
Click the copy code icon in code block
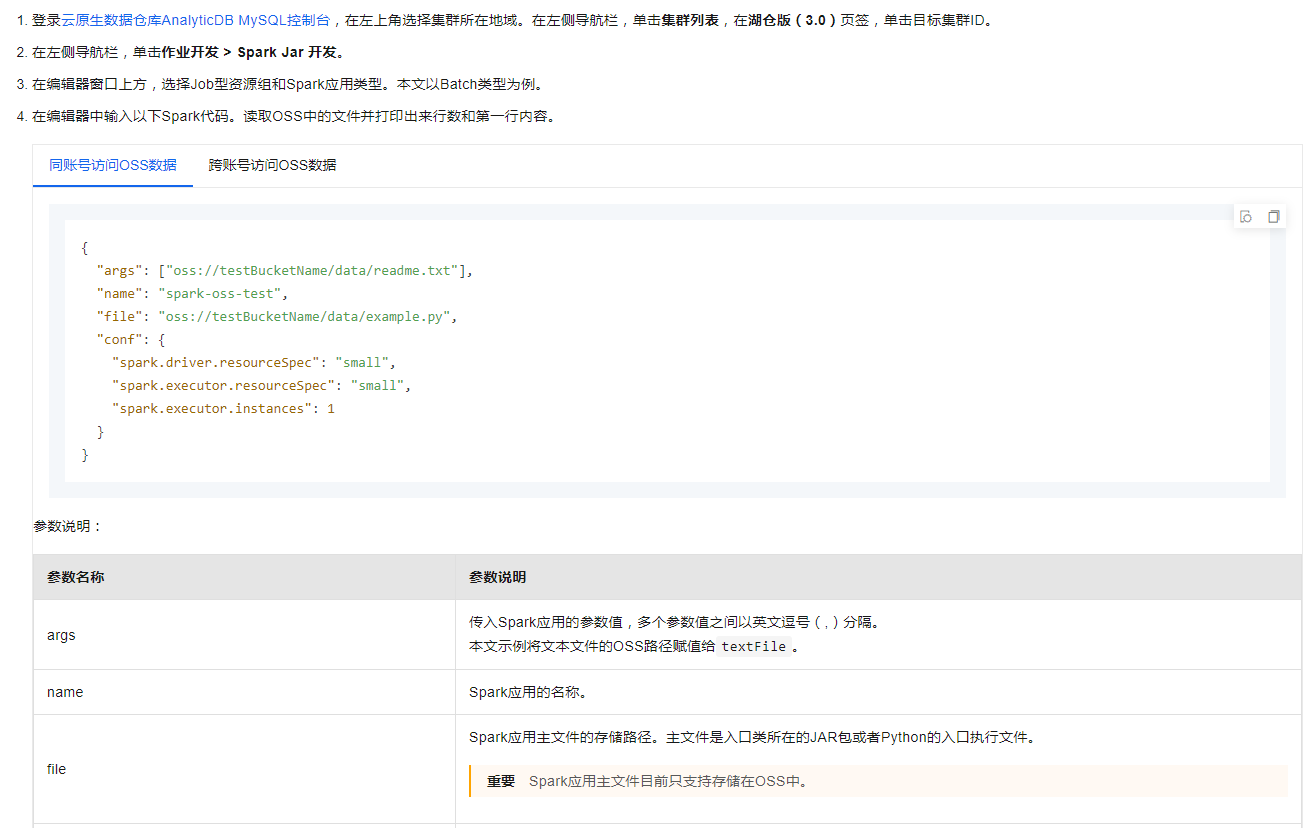[x=1274, y=216]
